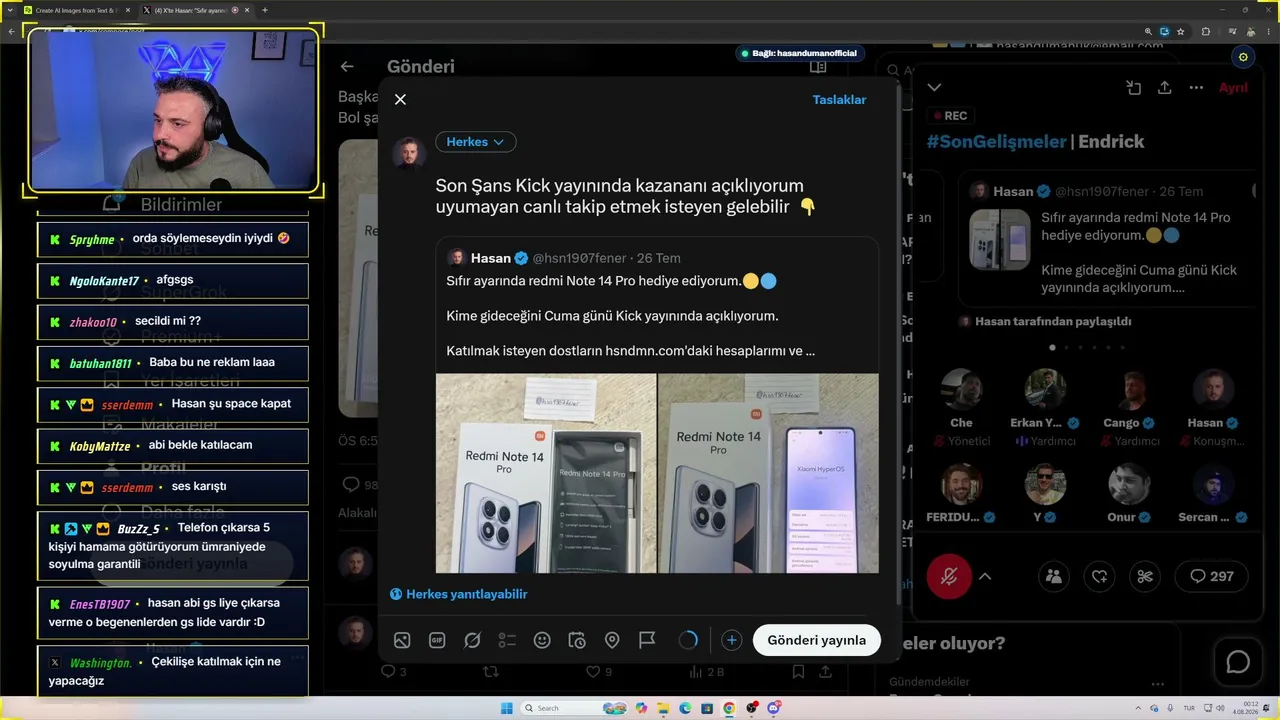Viewport: 1280px width, 720px height.
Task: Open reader view icon in Gönderi header
Action: pyautogui.click(x=818, y=67)
